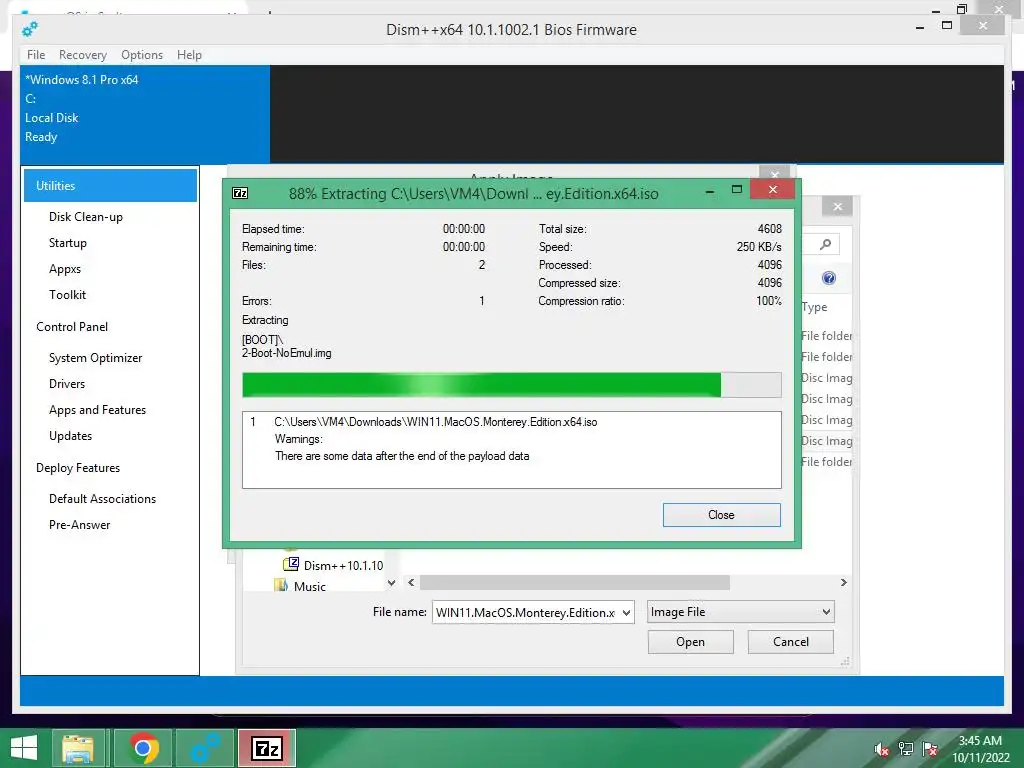Open System Optimizer
Viewport: 1024px width, 768px height.
click(95, 358)
